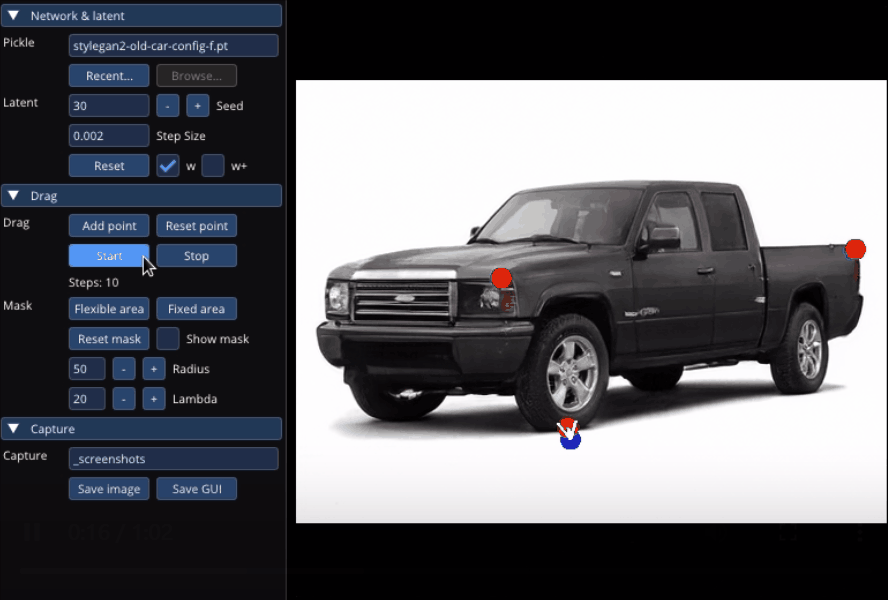The image size is (888, 600).
Task: Click the Reset mask button
Action: point(109,339)
